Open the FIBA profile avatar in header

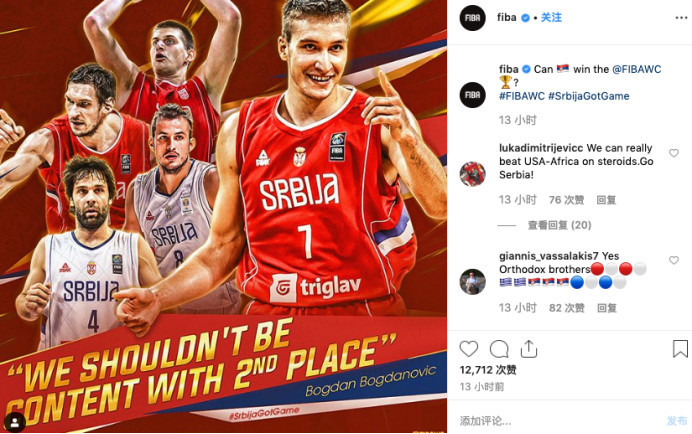[x=472, y=18]
